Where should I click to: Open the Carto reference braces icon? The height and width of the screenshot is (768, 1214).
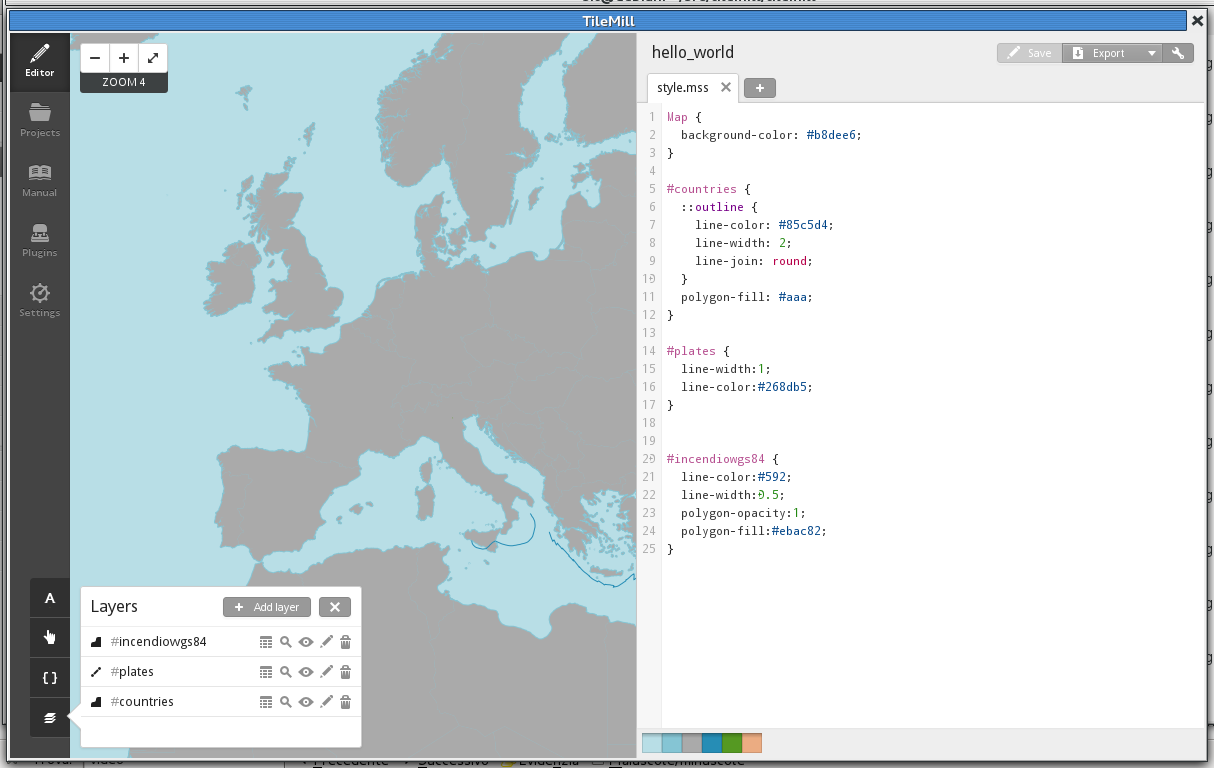tap(50, 677)
